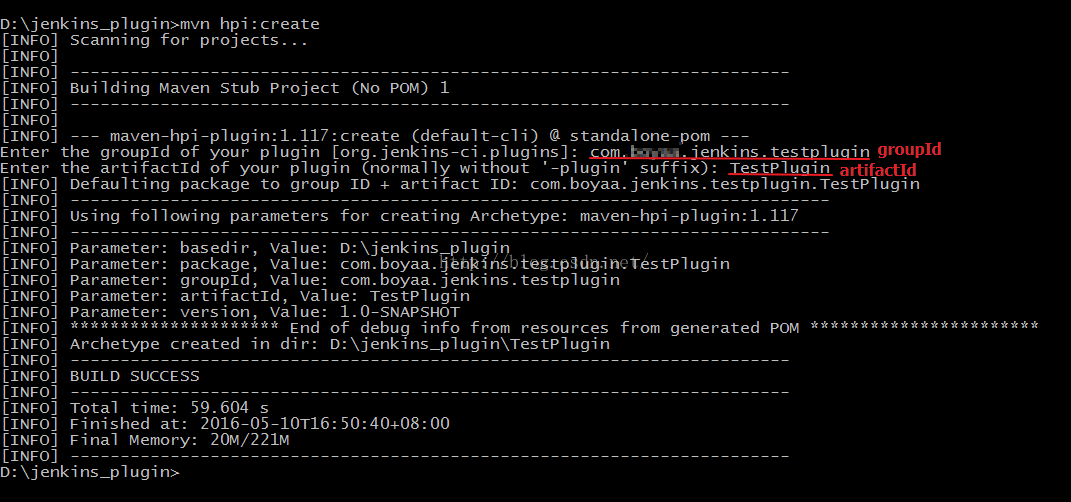Click the final D:\jenkins_plugin> prompt
The image size is (1071, 502).
pos(89,473)
